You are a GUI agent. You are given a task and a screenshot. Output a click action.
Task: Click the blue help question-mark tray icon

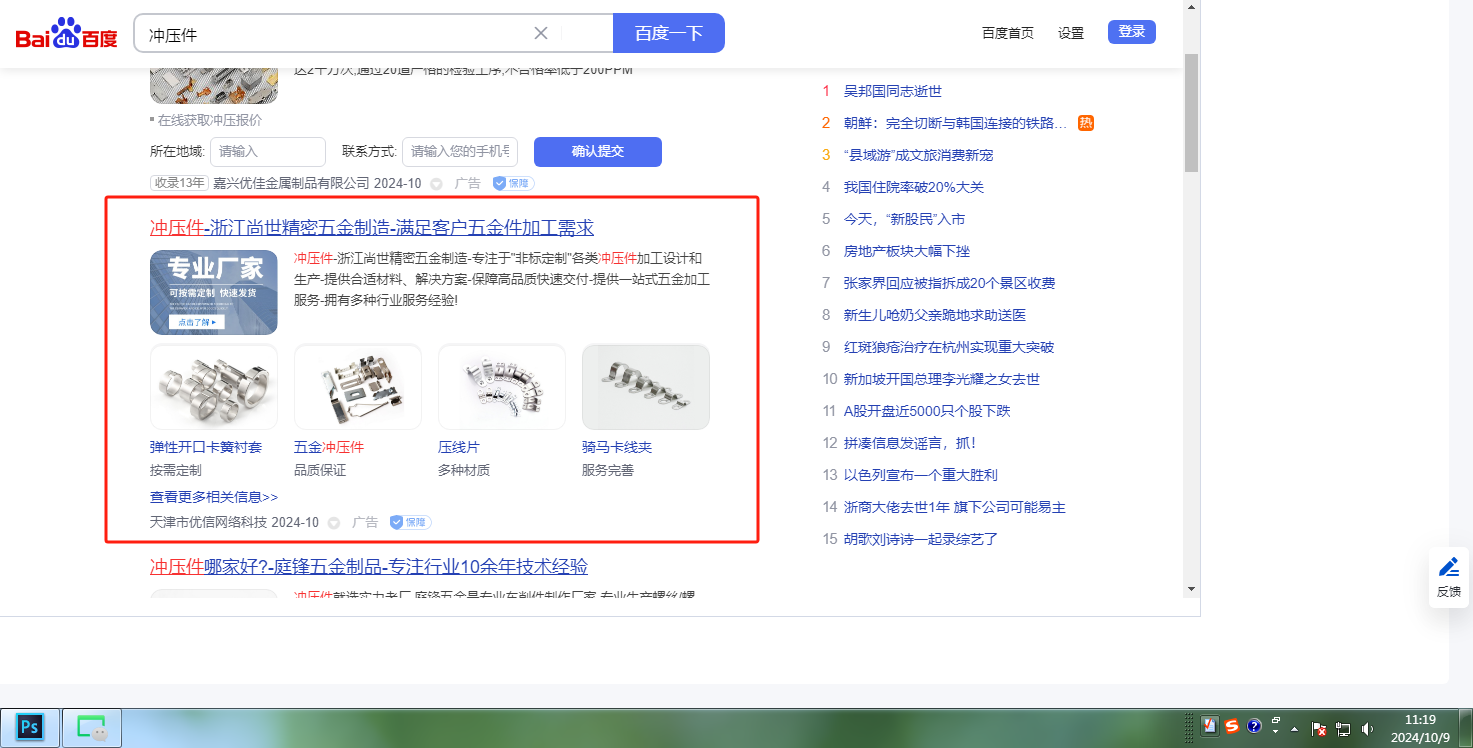pos(1254,726)
